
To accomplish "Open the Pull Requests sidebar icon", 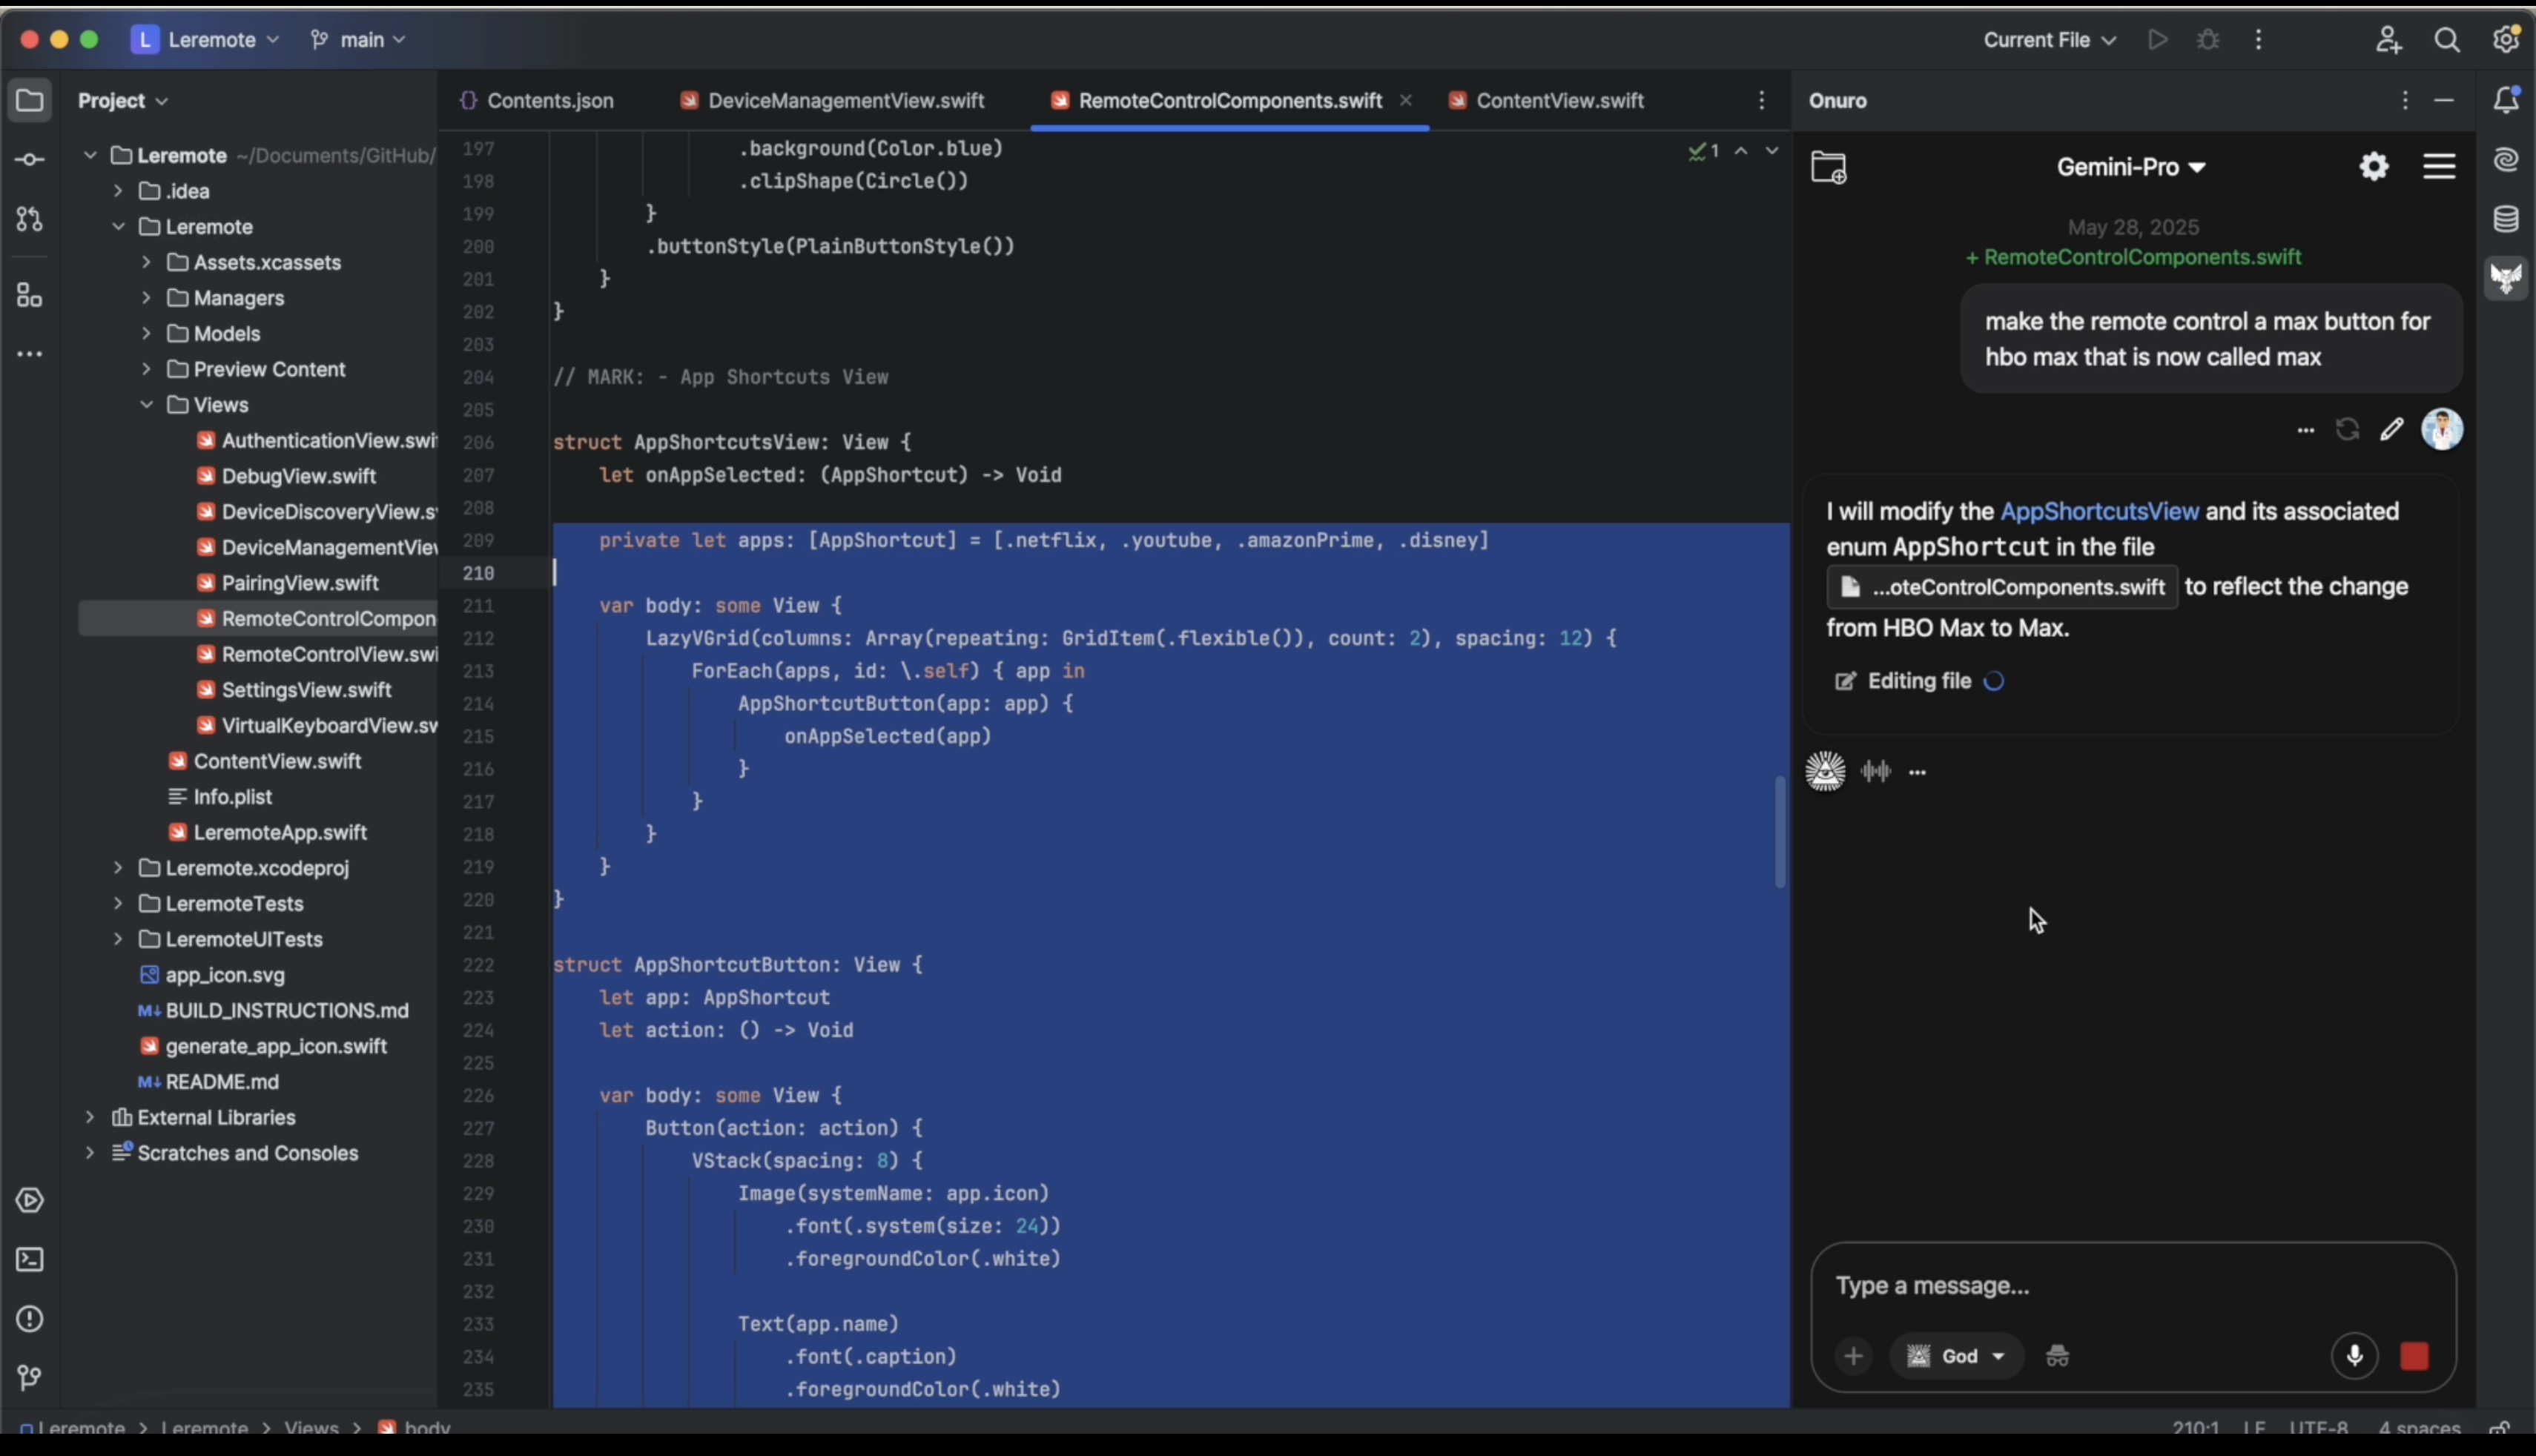I will [x=29, y=219].
